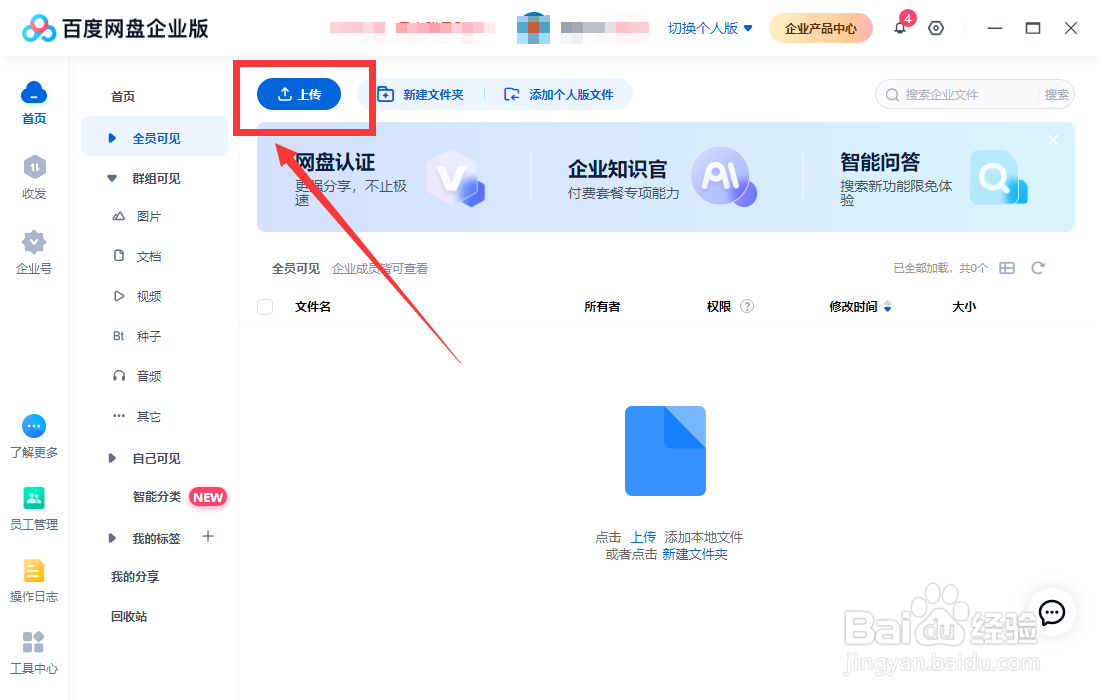This screenshot has width=1100, height=700.
Task: Click the eye icon in the title bar
Action: (935, 28)
